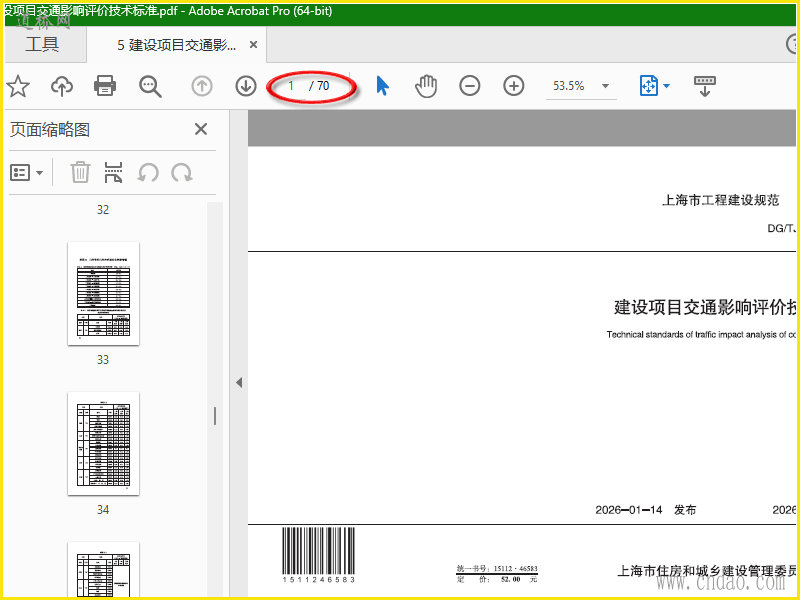This screenshot has width=800, height=600.
Task: Click the extract/split pages icon
Action: pyautogui.click(x=113, y=172)
